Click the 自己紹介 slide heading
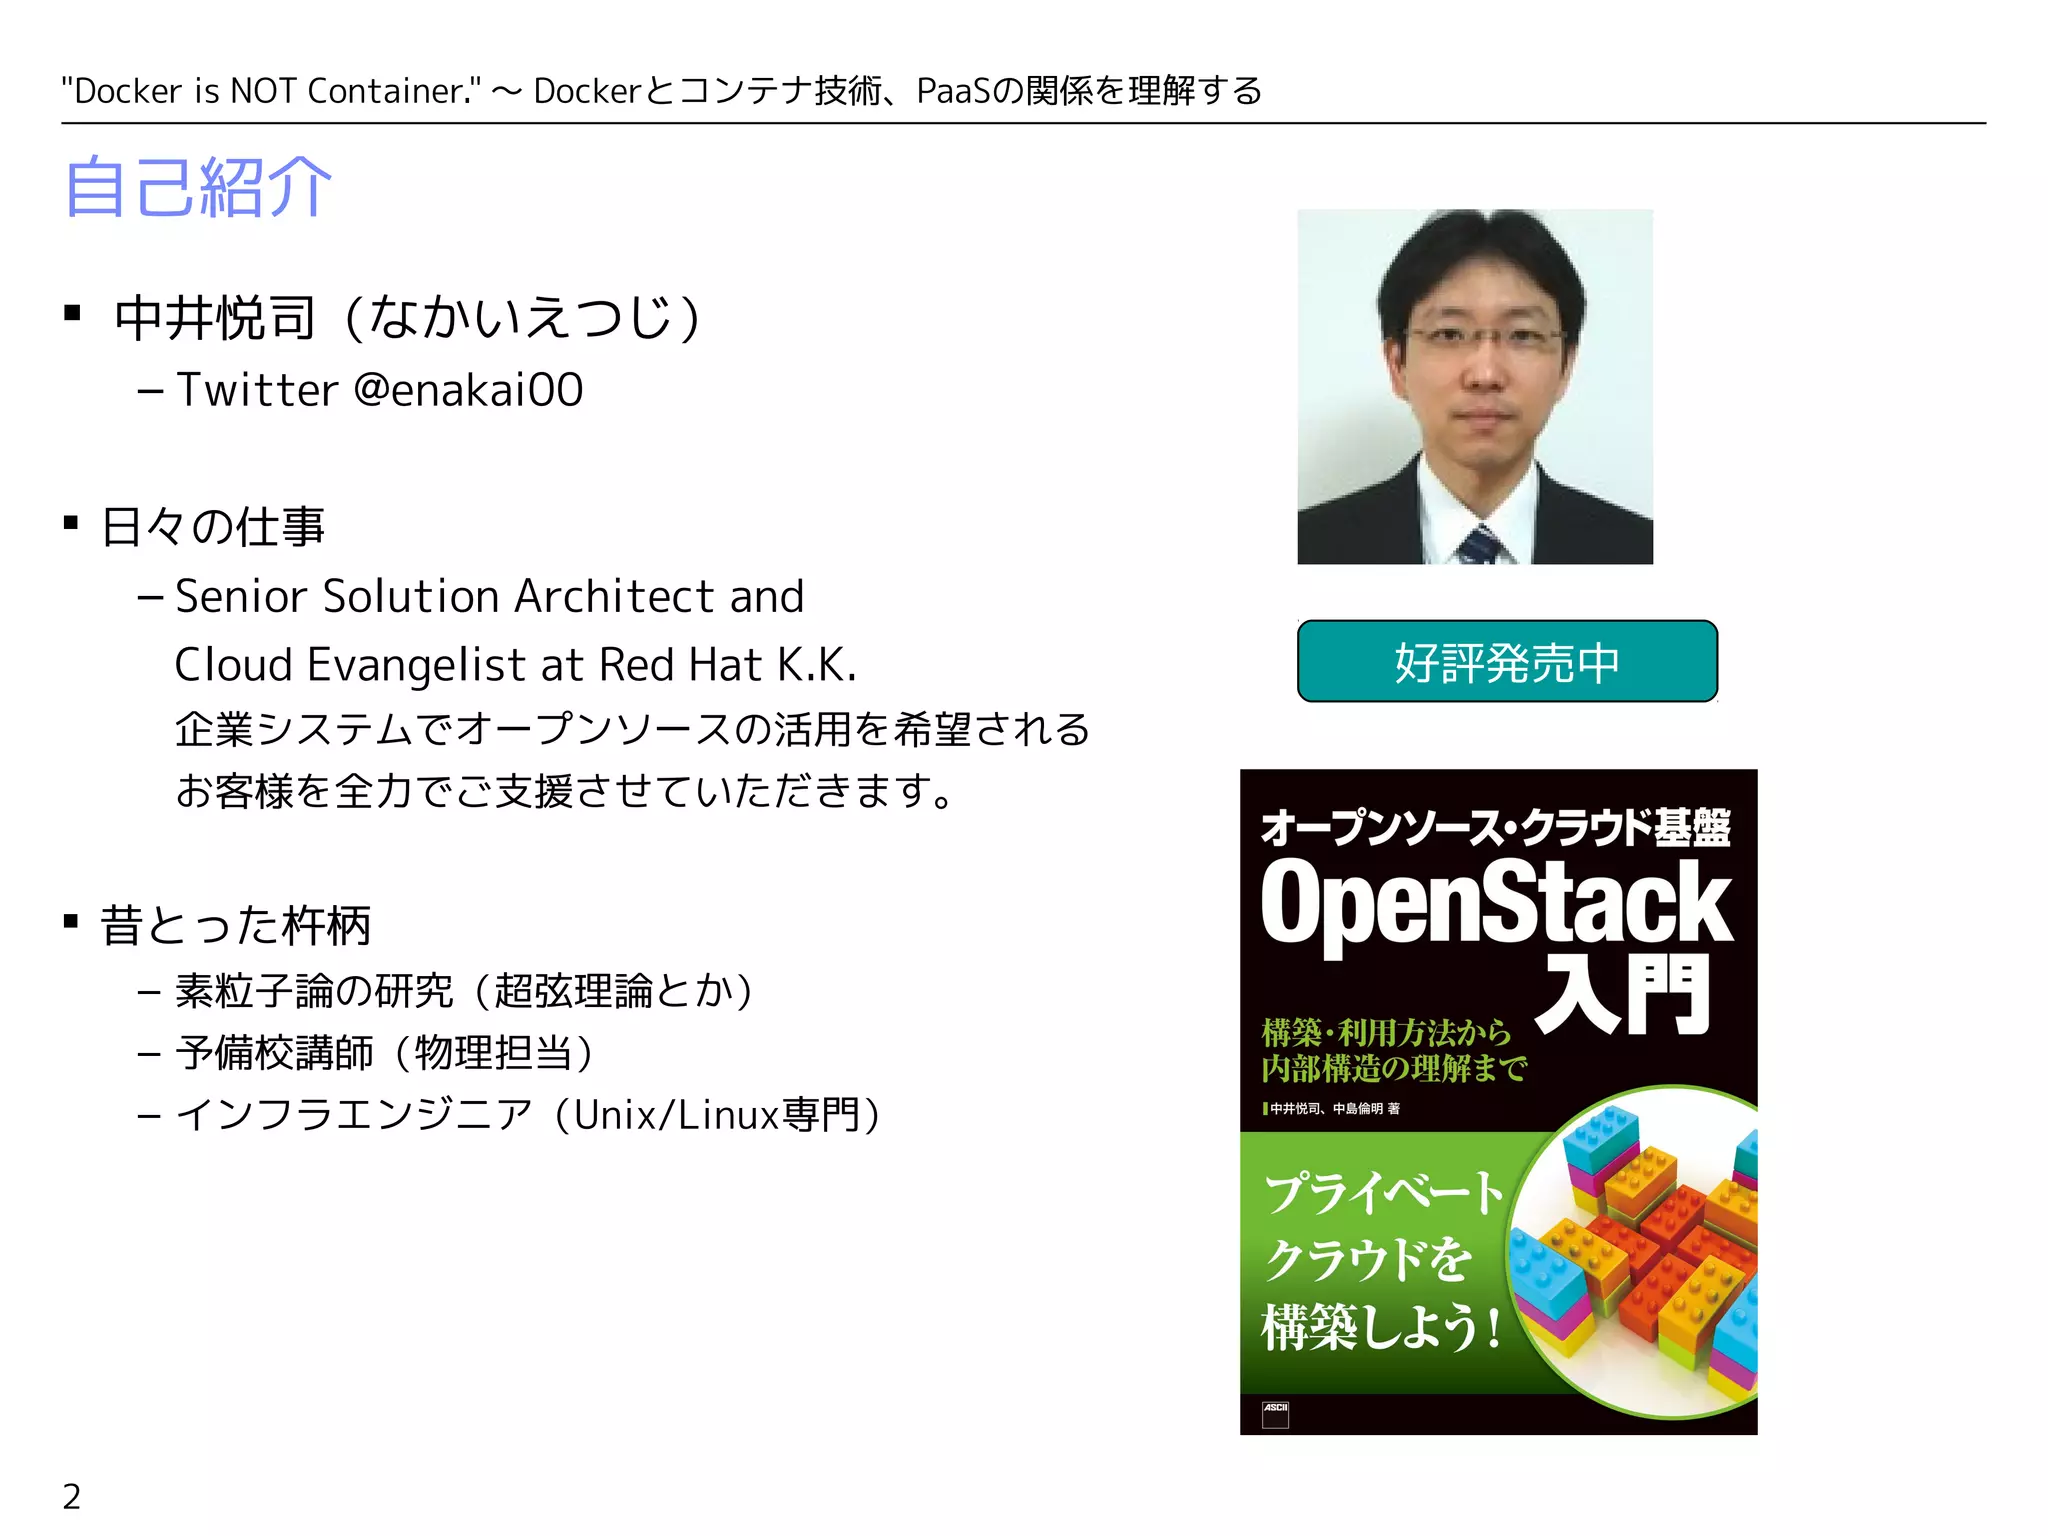 [198, 187]
